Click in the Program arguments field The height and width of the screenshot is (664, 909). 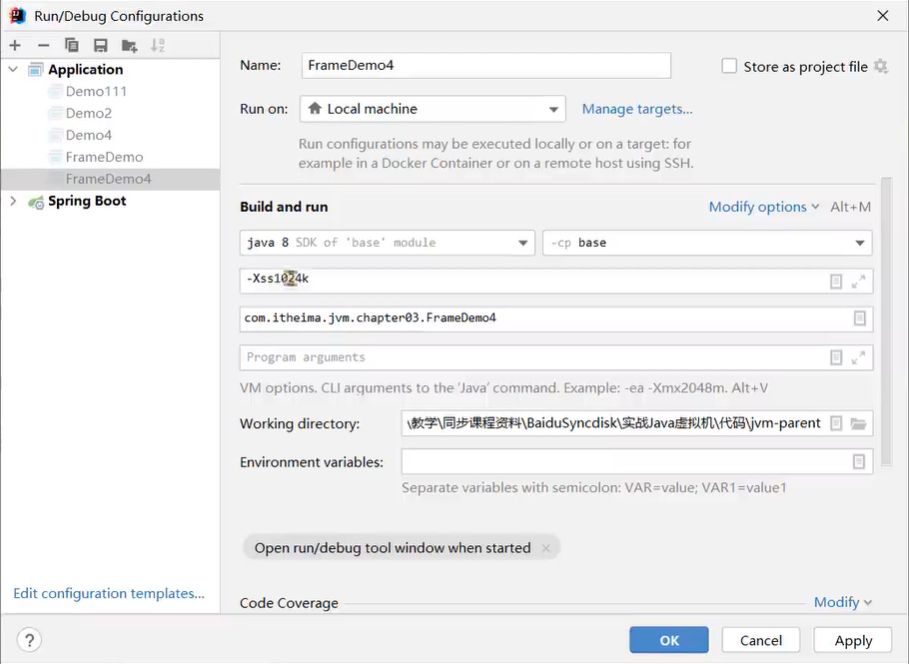coord(530,357)
